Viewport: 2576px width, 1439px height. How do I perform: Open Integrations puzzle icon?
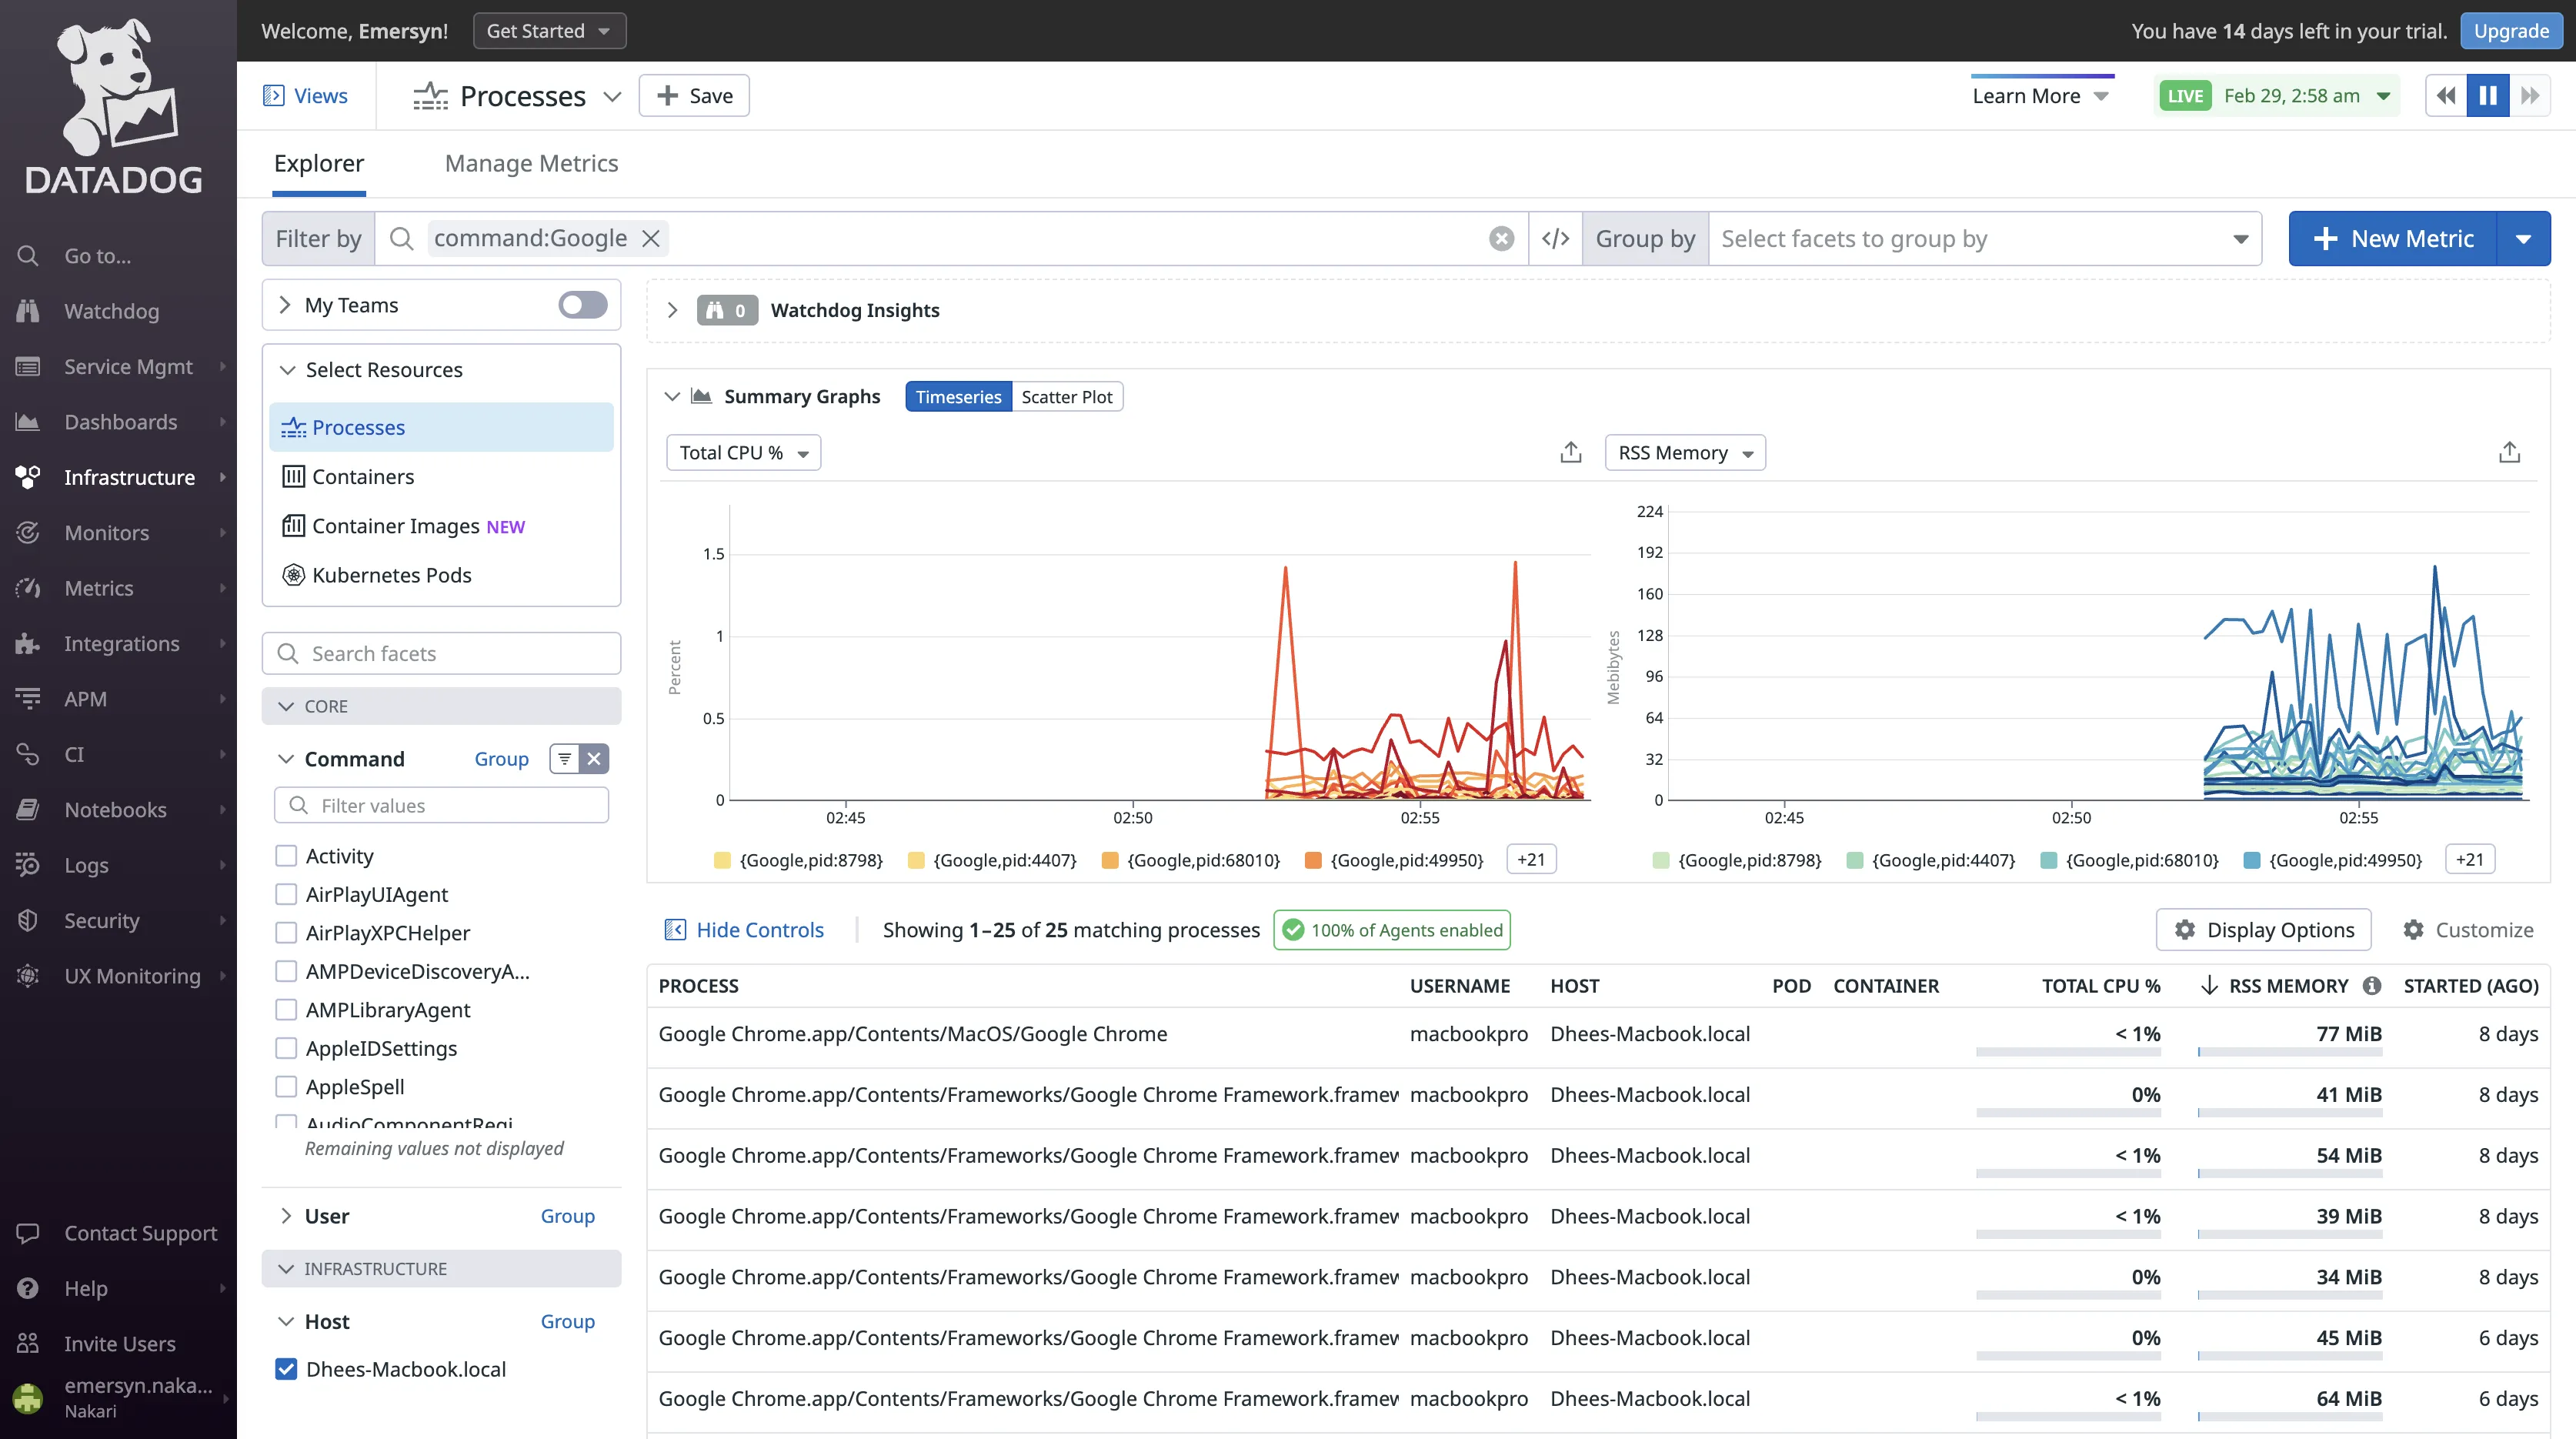28,644
